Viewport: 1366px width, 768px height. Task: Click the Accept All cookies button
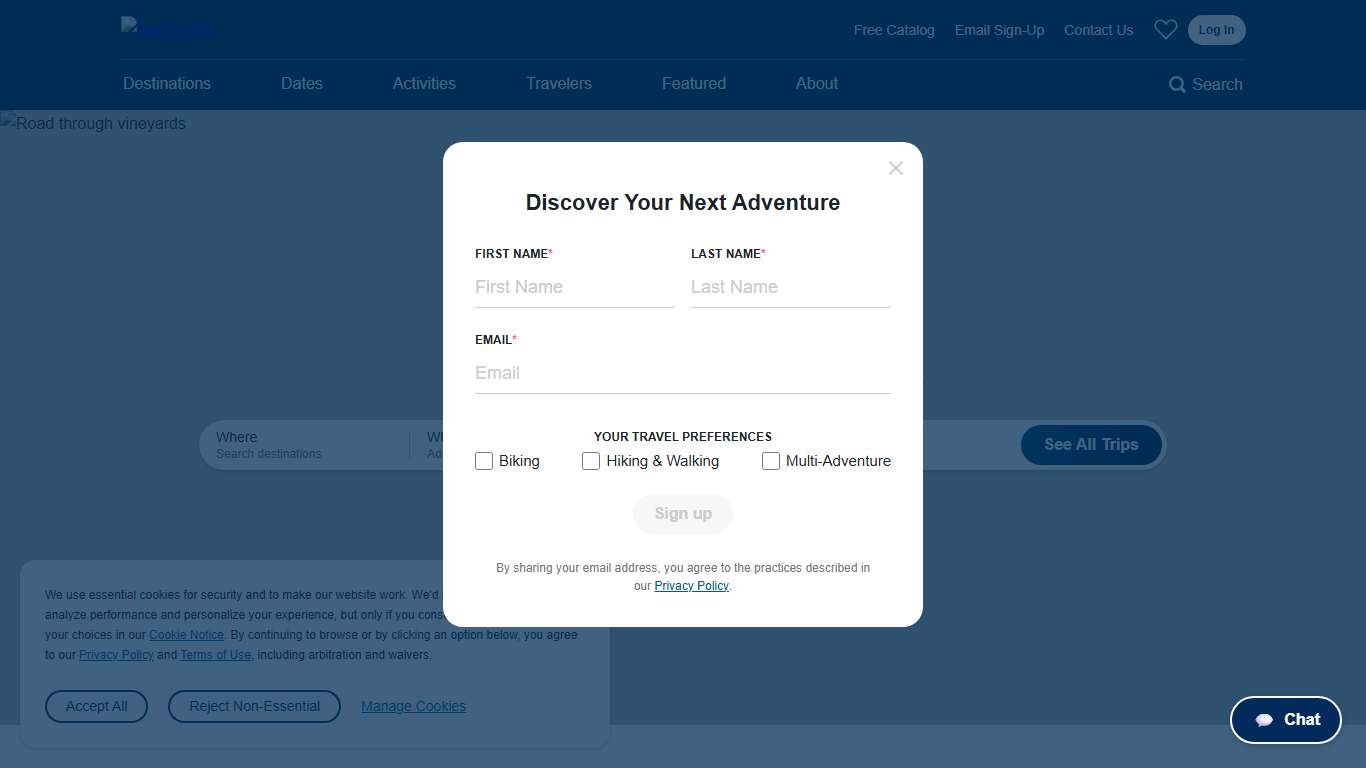pos(96,706)
